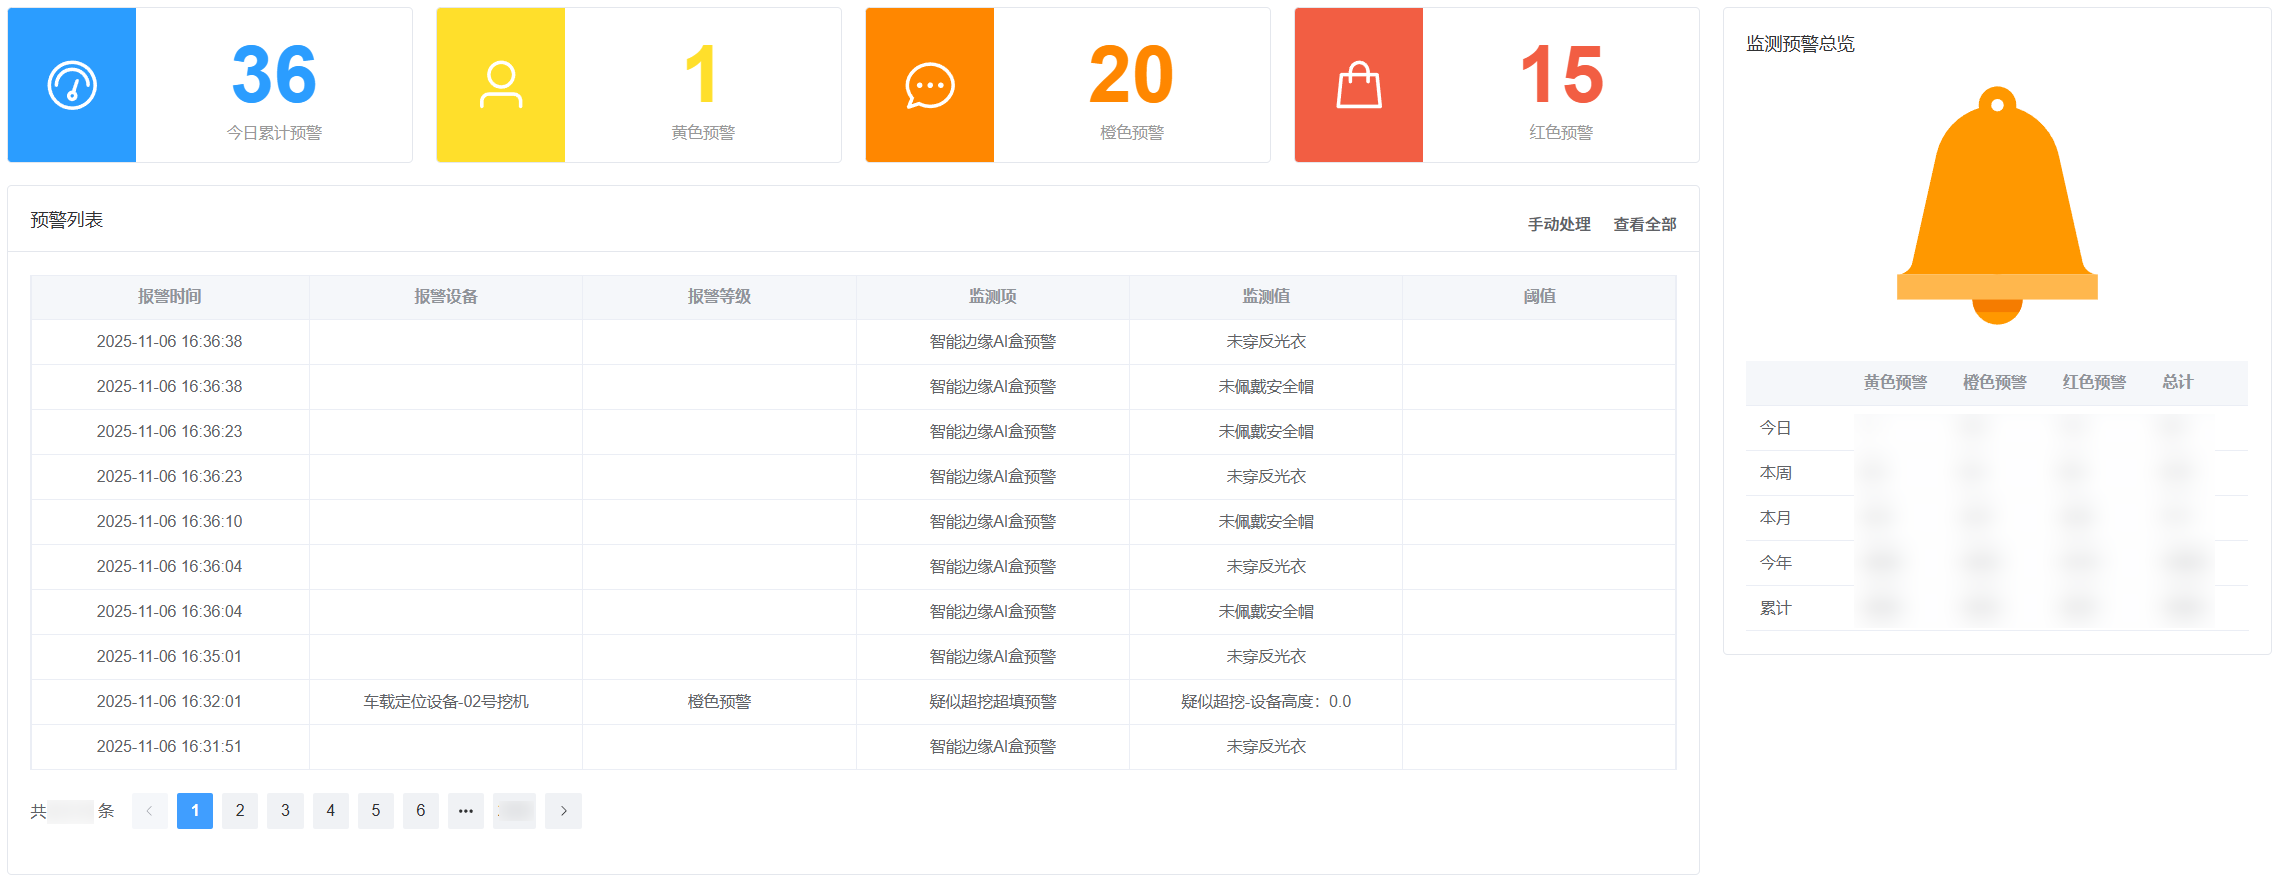This screenshot has height=884, width=2283.
Task: Click the yellow user profile icon
Action: (x=501, y=86)
